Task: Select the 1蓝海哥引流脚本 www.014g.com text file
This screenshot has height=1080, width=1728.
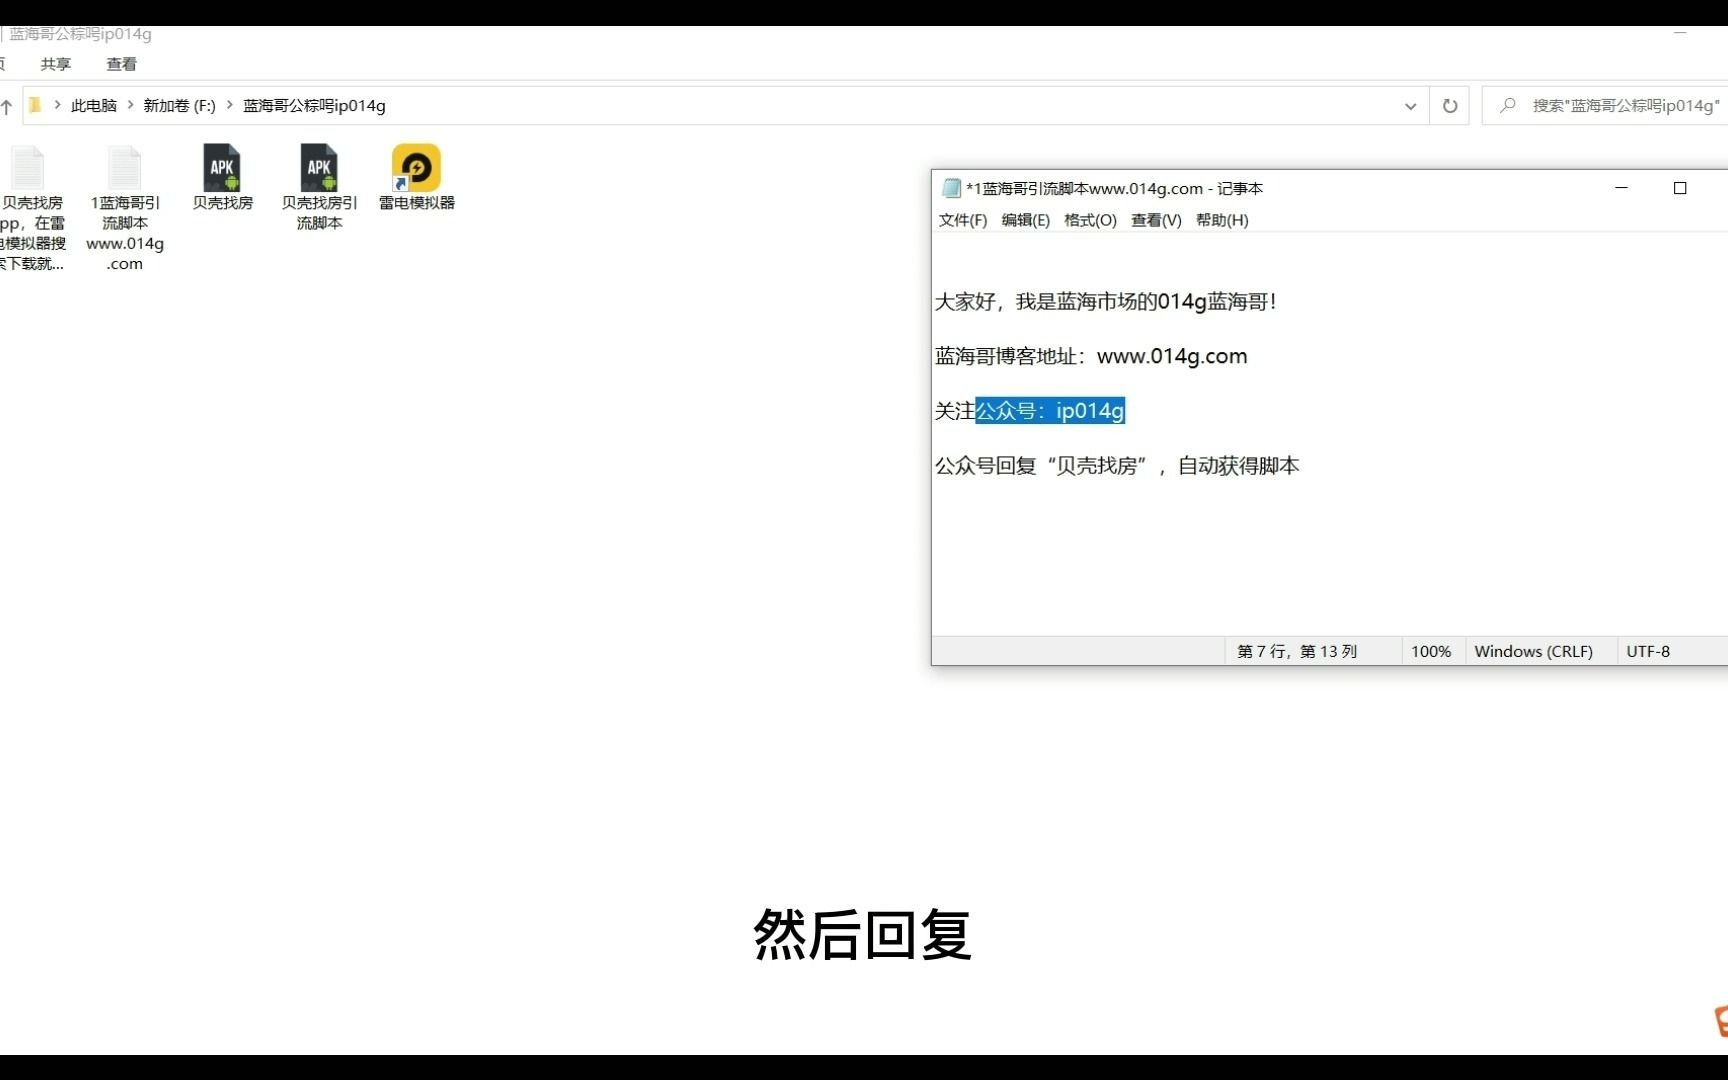Action: pos(125,208)
